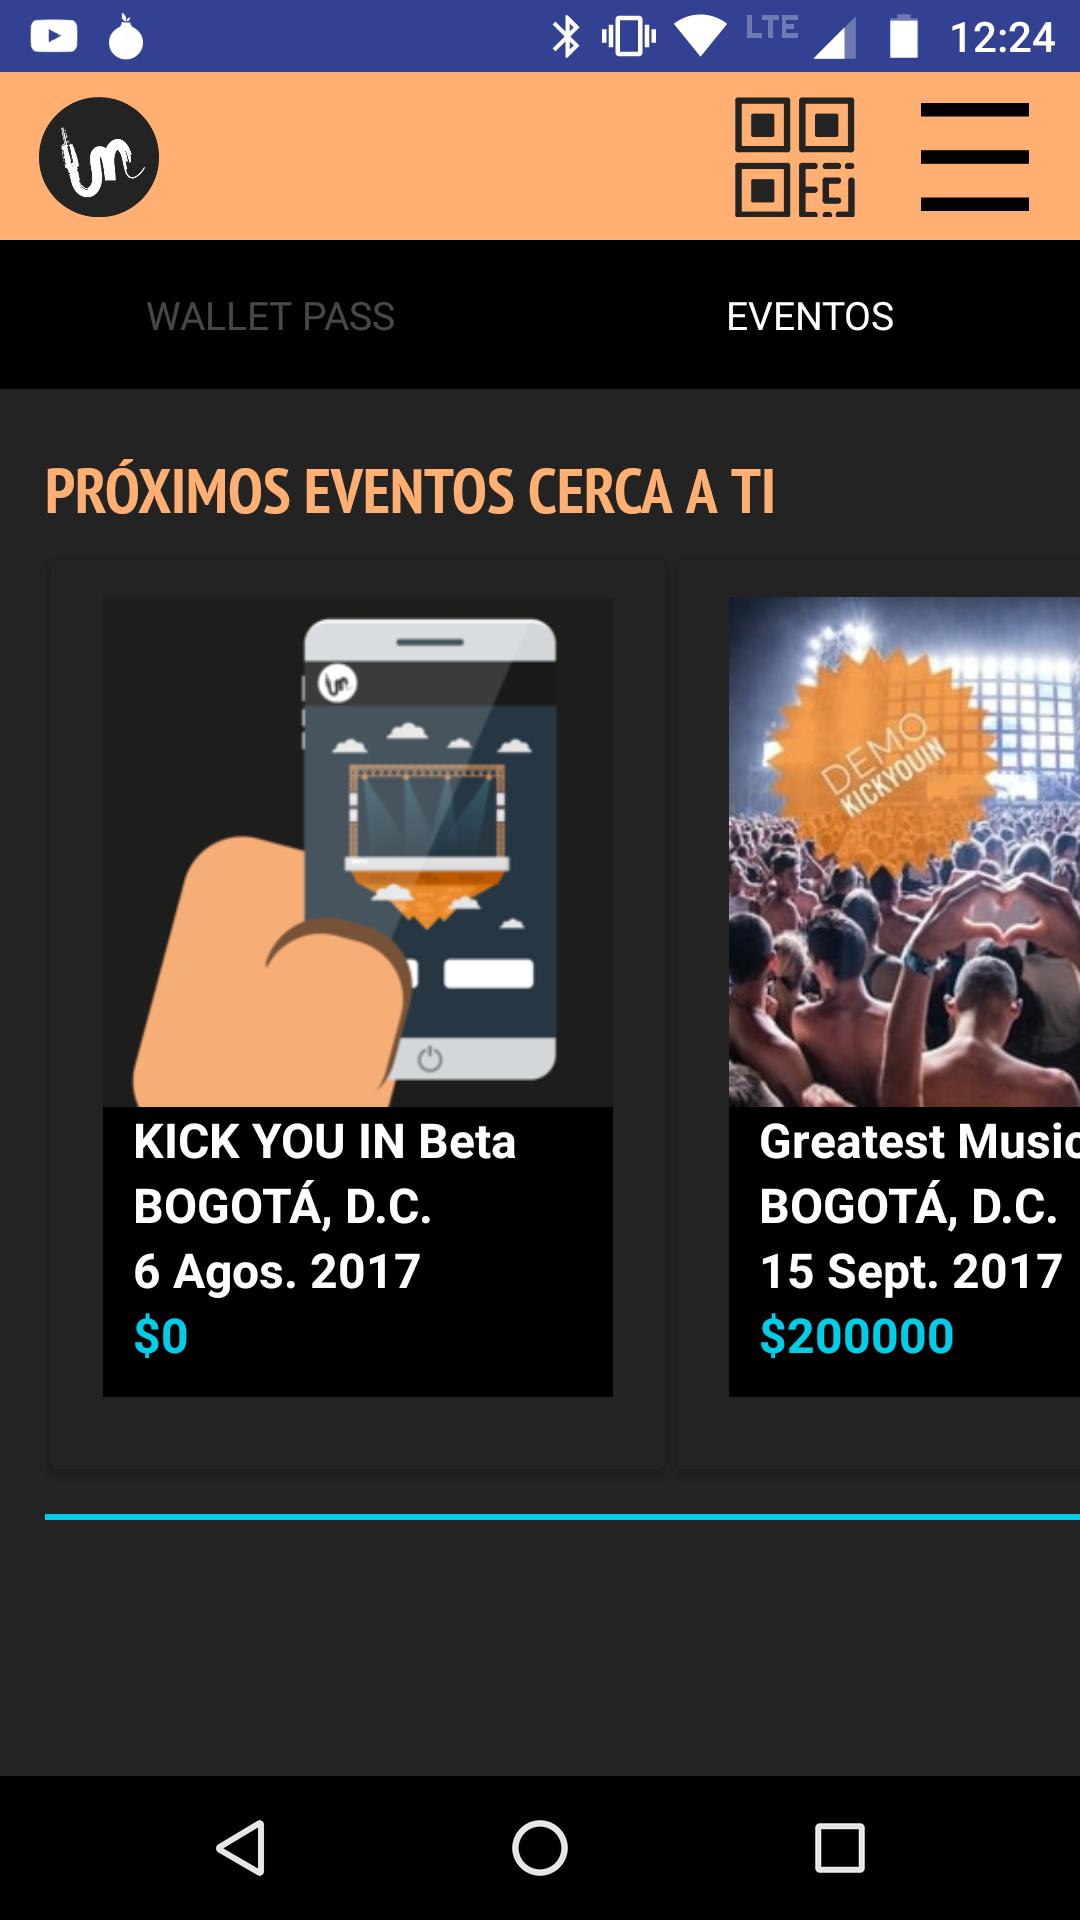Select the $0 price label
The height and width of the screenshot is (1920, 1080).
click(161, 1337)
